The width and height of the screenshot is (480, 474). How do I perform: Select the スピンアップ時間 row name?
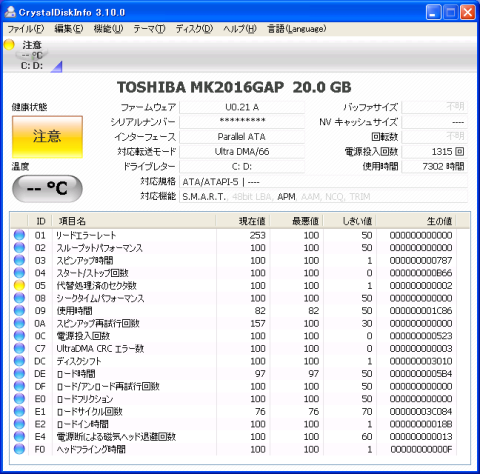click(x=85, y=261)
